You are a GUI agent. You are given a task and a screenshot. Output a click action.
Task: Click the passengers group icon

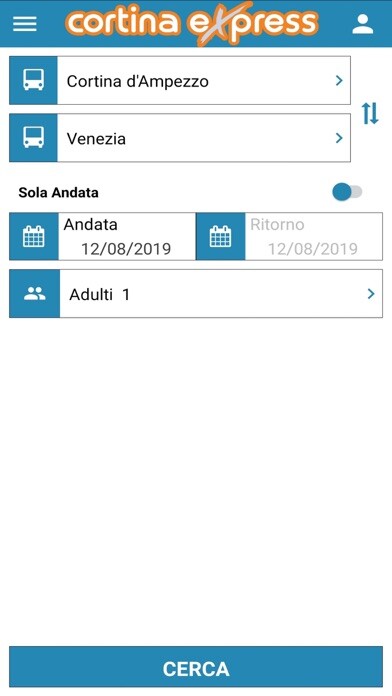(35, 293)
